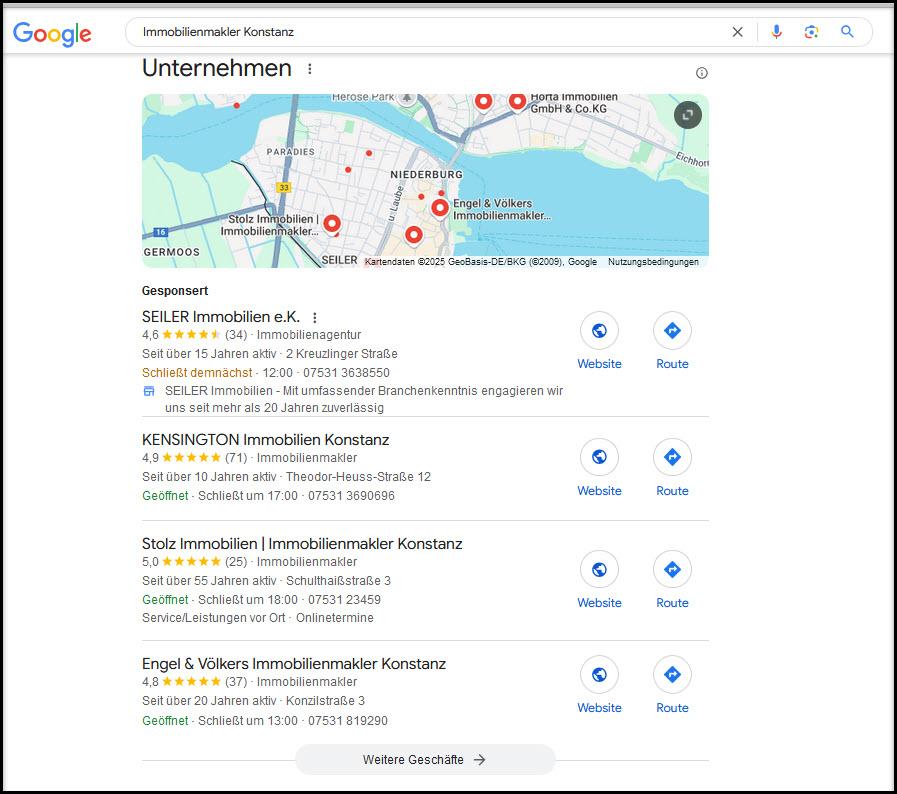Click Weitere Geschäfte button
The width and height of the screenshot is (897, 794).
pyautogui.click(x=425, y=760)
